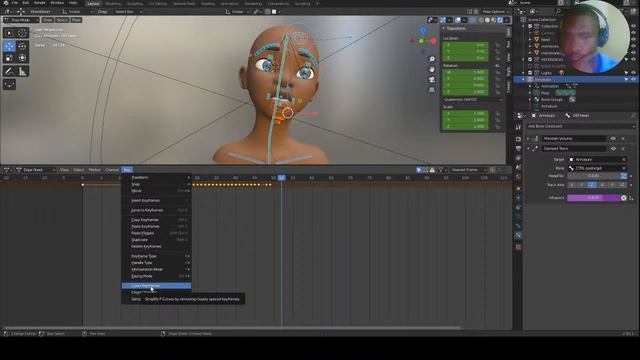640x360 pixels.
Task: Select the Cursor tool in viewport toolbar
Action: (x=22, y=33)
